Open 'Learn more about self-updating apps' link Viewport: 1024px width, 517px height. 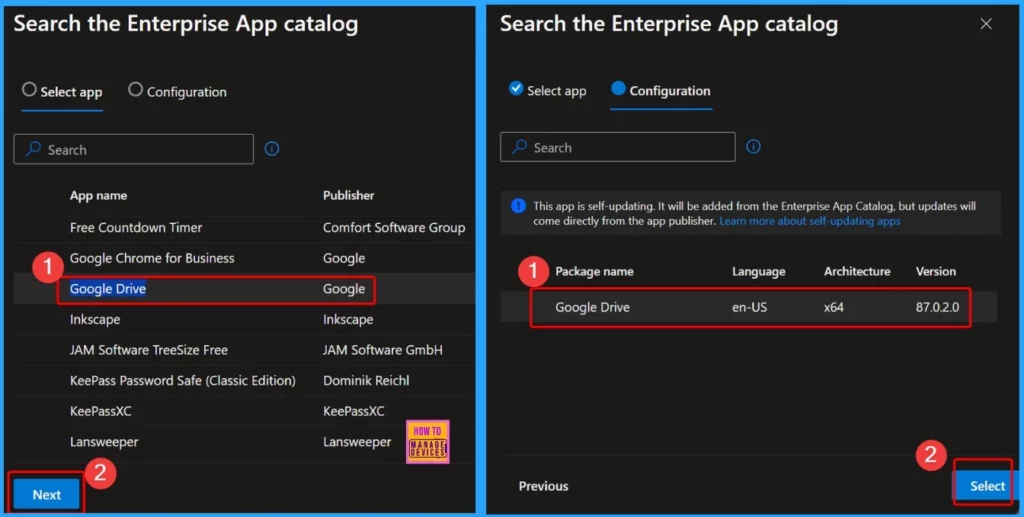coord(810,221)
